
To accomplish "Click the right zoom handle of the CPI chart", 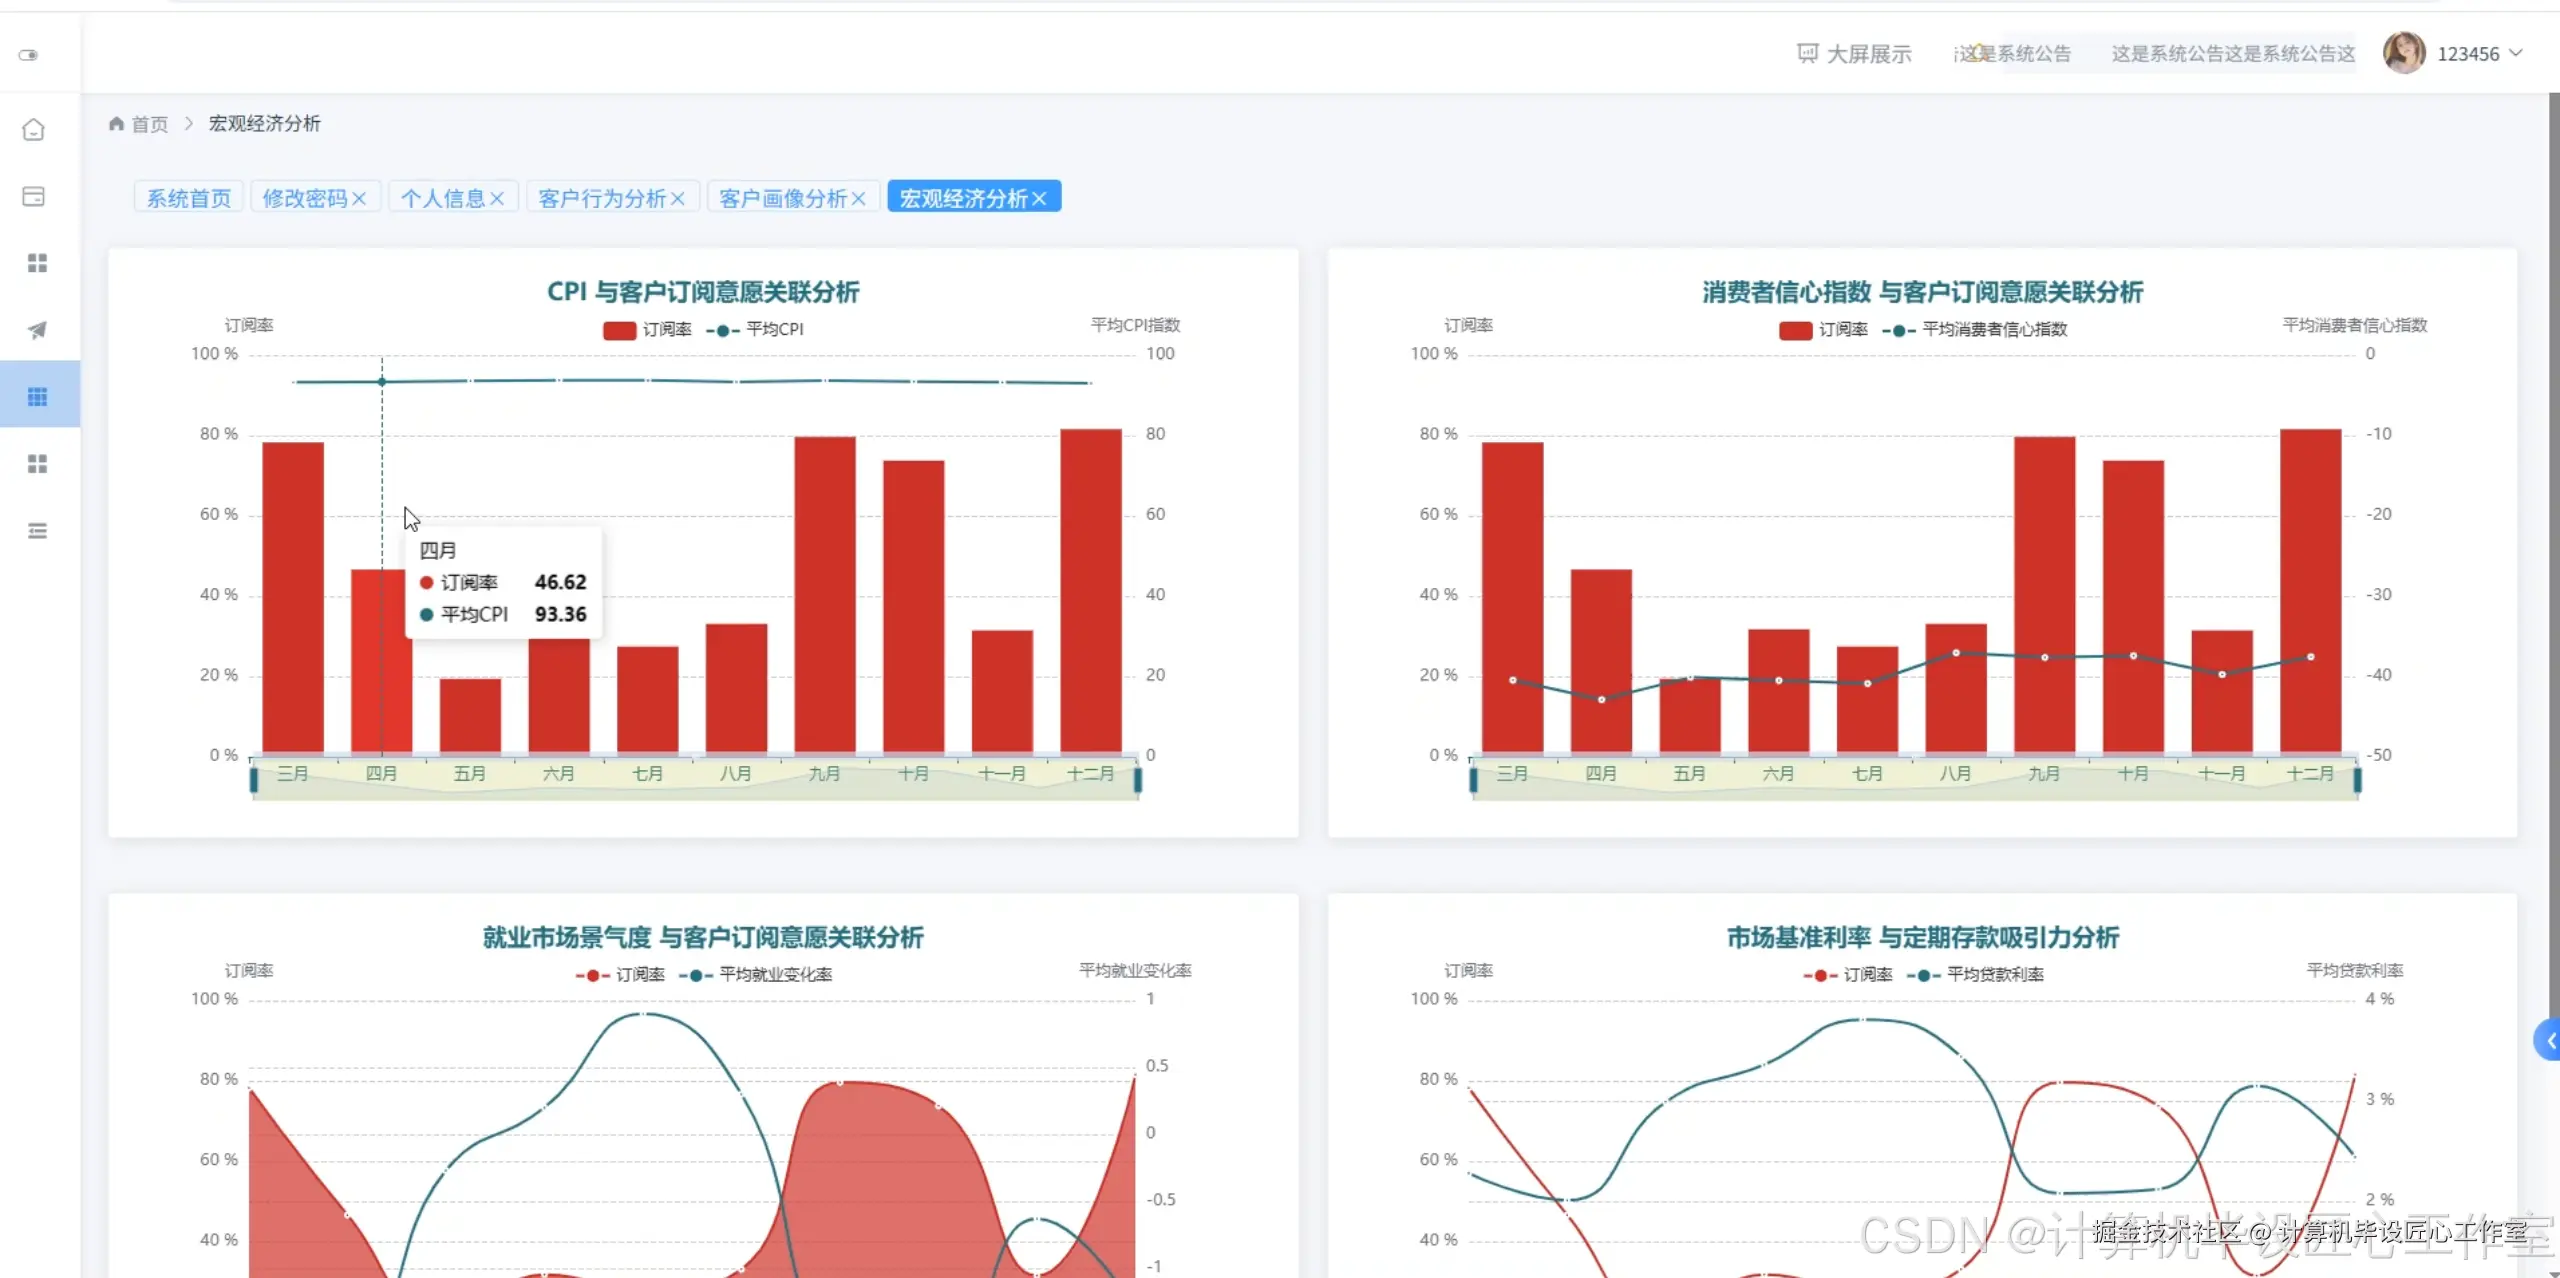I will [1138, 779].
